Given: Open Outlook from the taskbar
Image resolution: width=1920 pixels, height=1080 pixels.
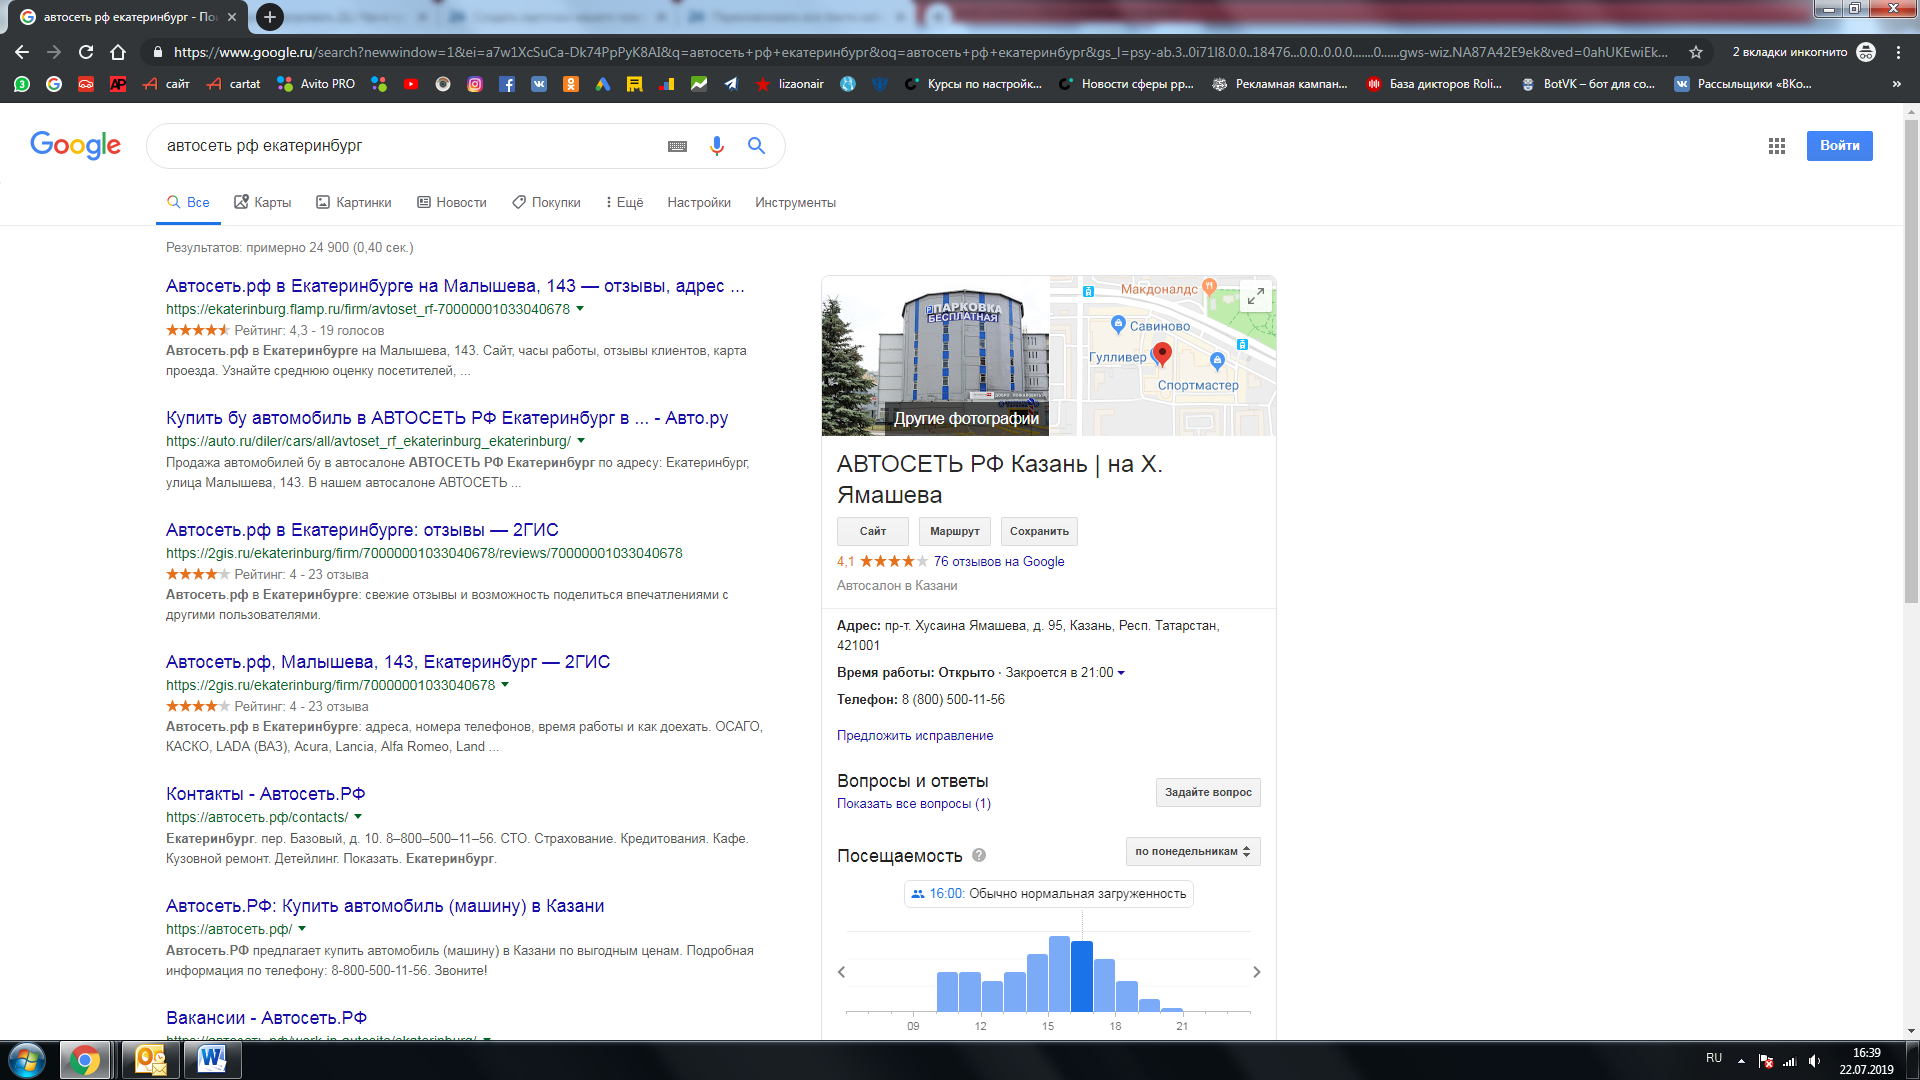Looking at the screenshot, I should (x=150, y=1060).
